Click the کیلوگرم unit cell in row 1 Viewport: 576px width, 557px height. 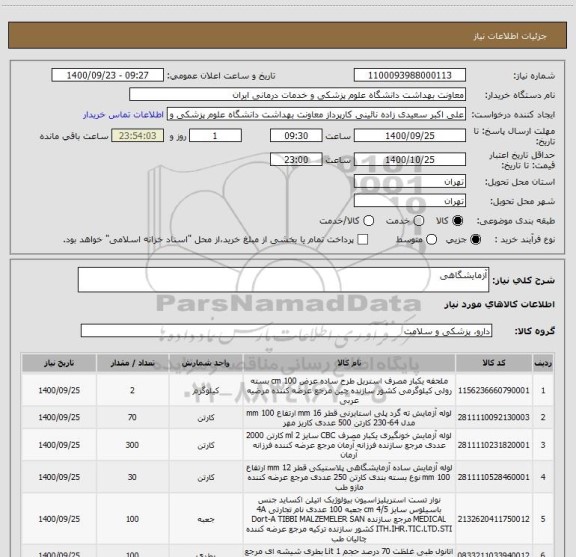[x=206, y=391]
